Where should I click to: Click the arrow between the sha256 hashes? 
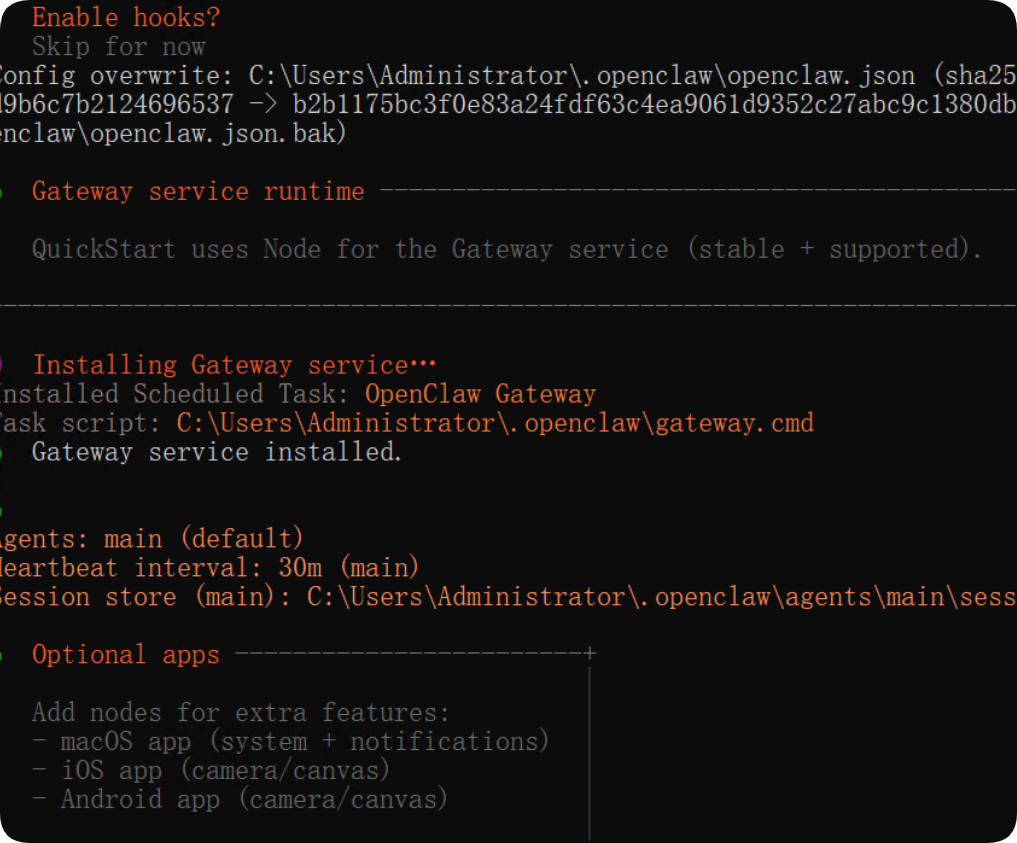(x=263, y=105)
